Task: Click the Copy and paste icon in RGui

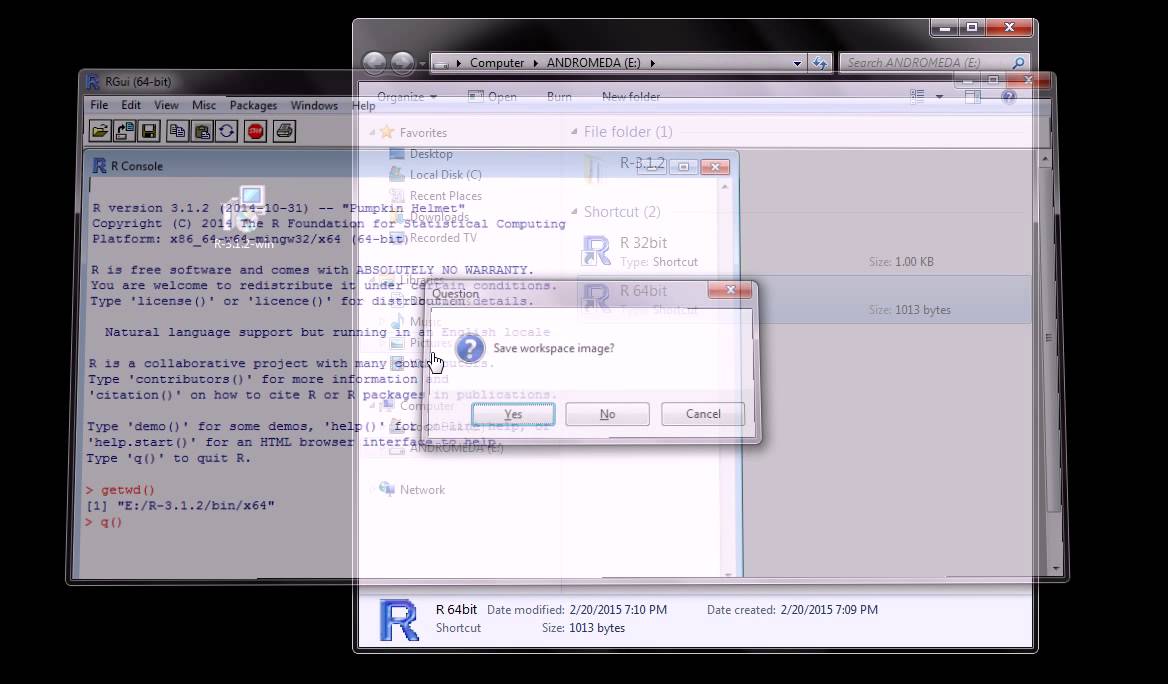Action: click(x=227, y=131)
